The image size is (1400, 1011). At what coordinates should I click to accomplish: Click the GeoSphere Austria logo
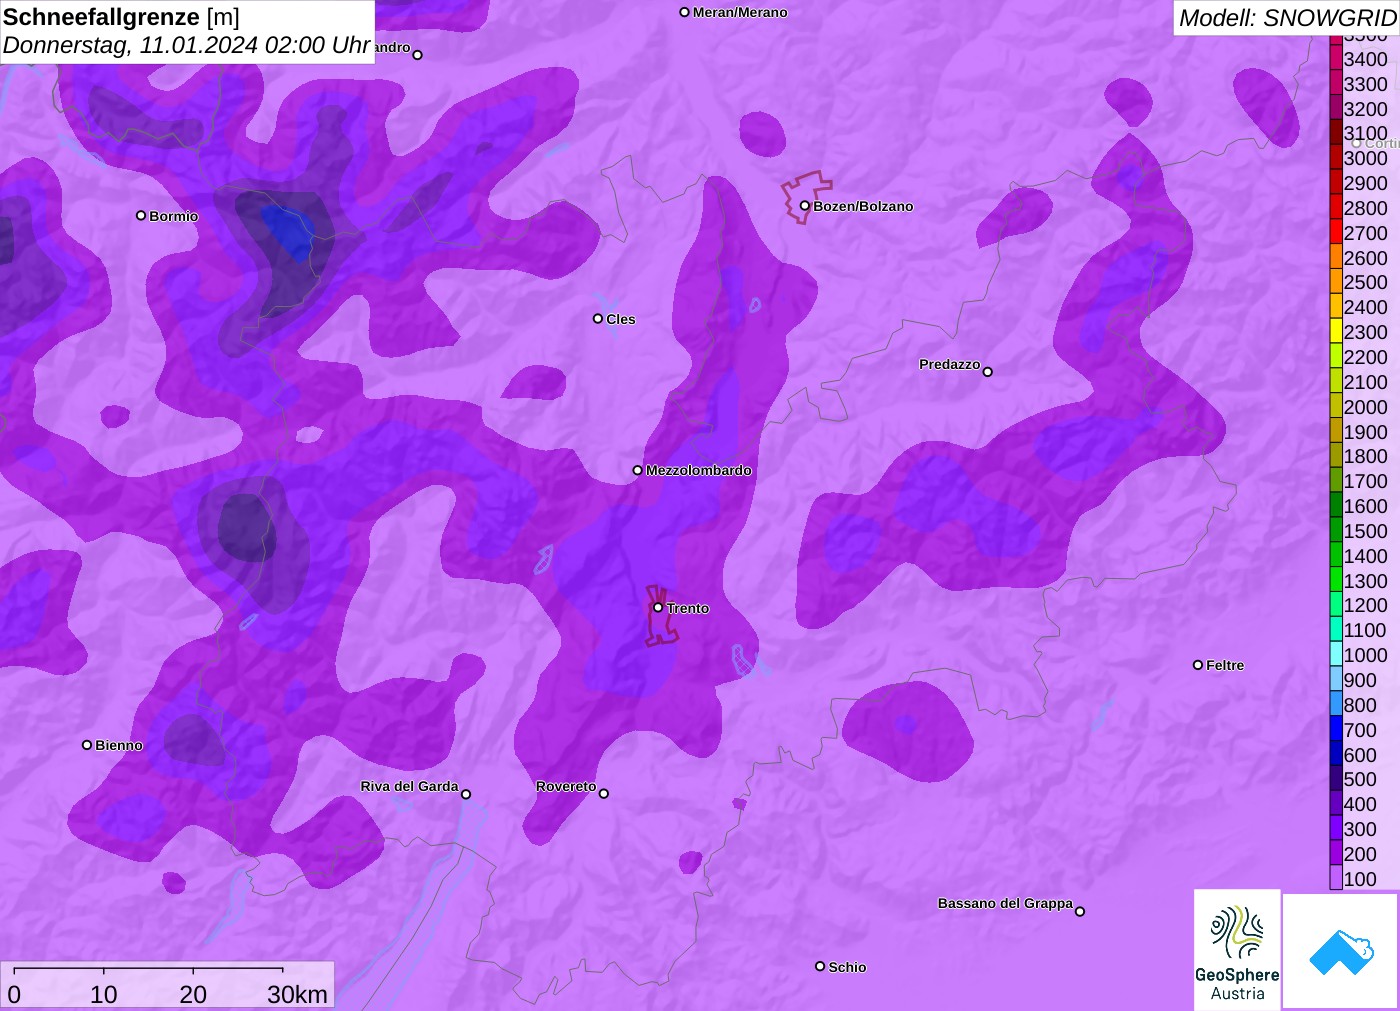(1237, 949)
